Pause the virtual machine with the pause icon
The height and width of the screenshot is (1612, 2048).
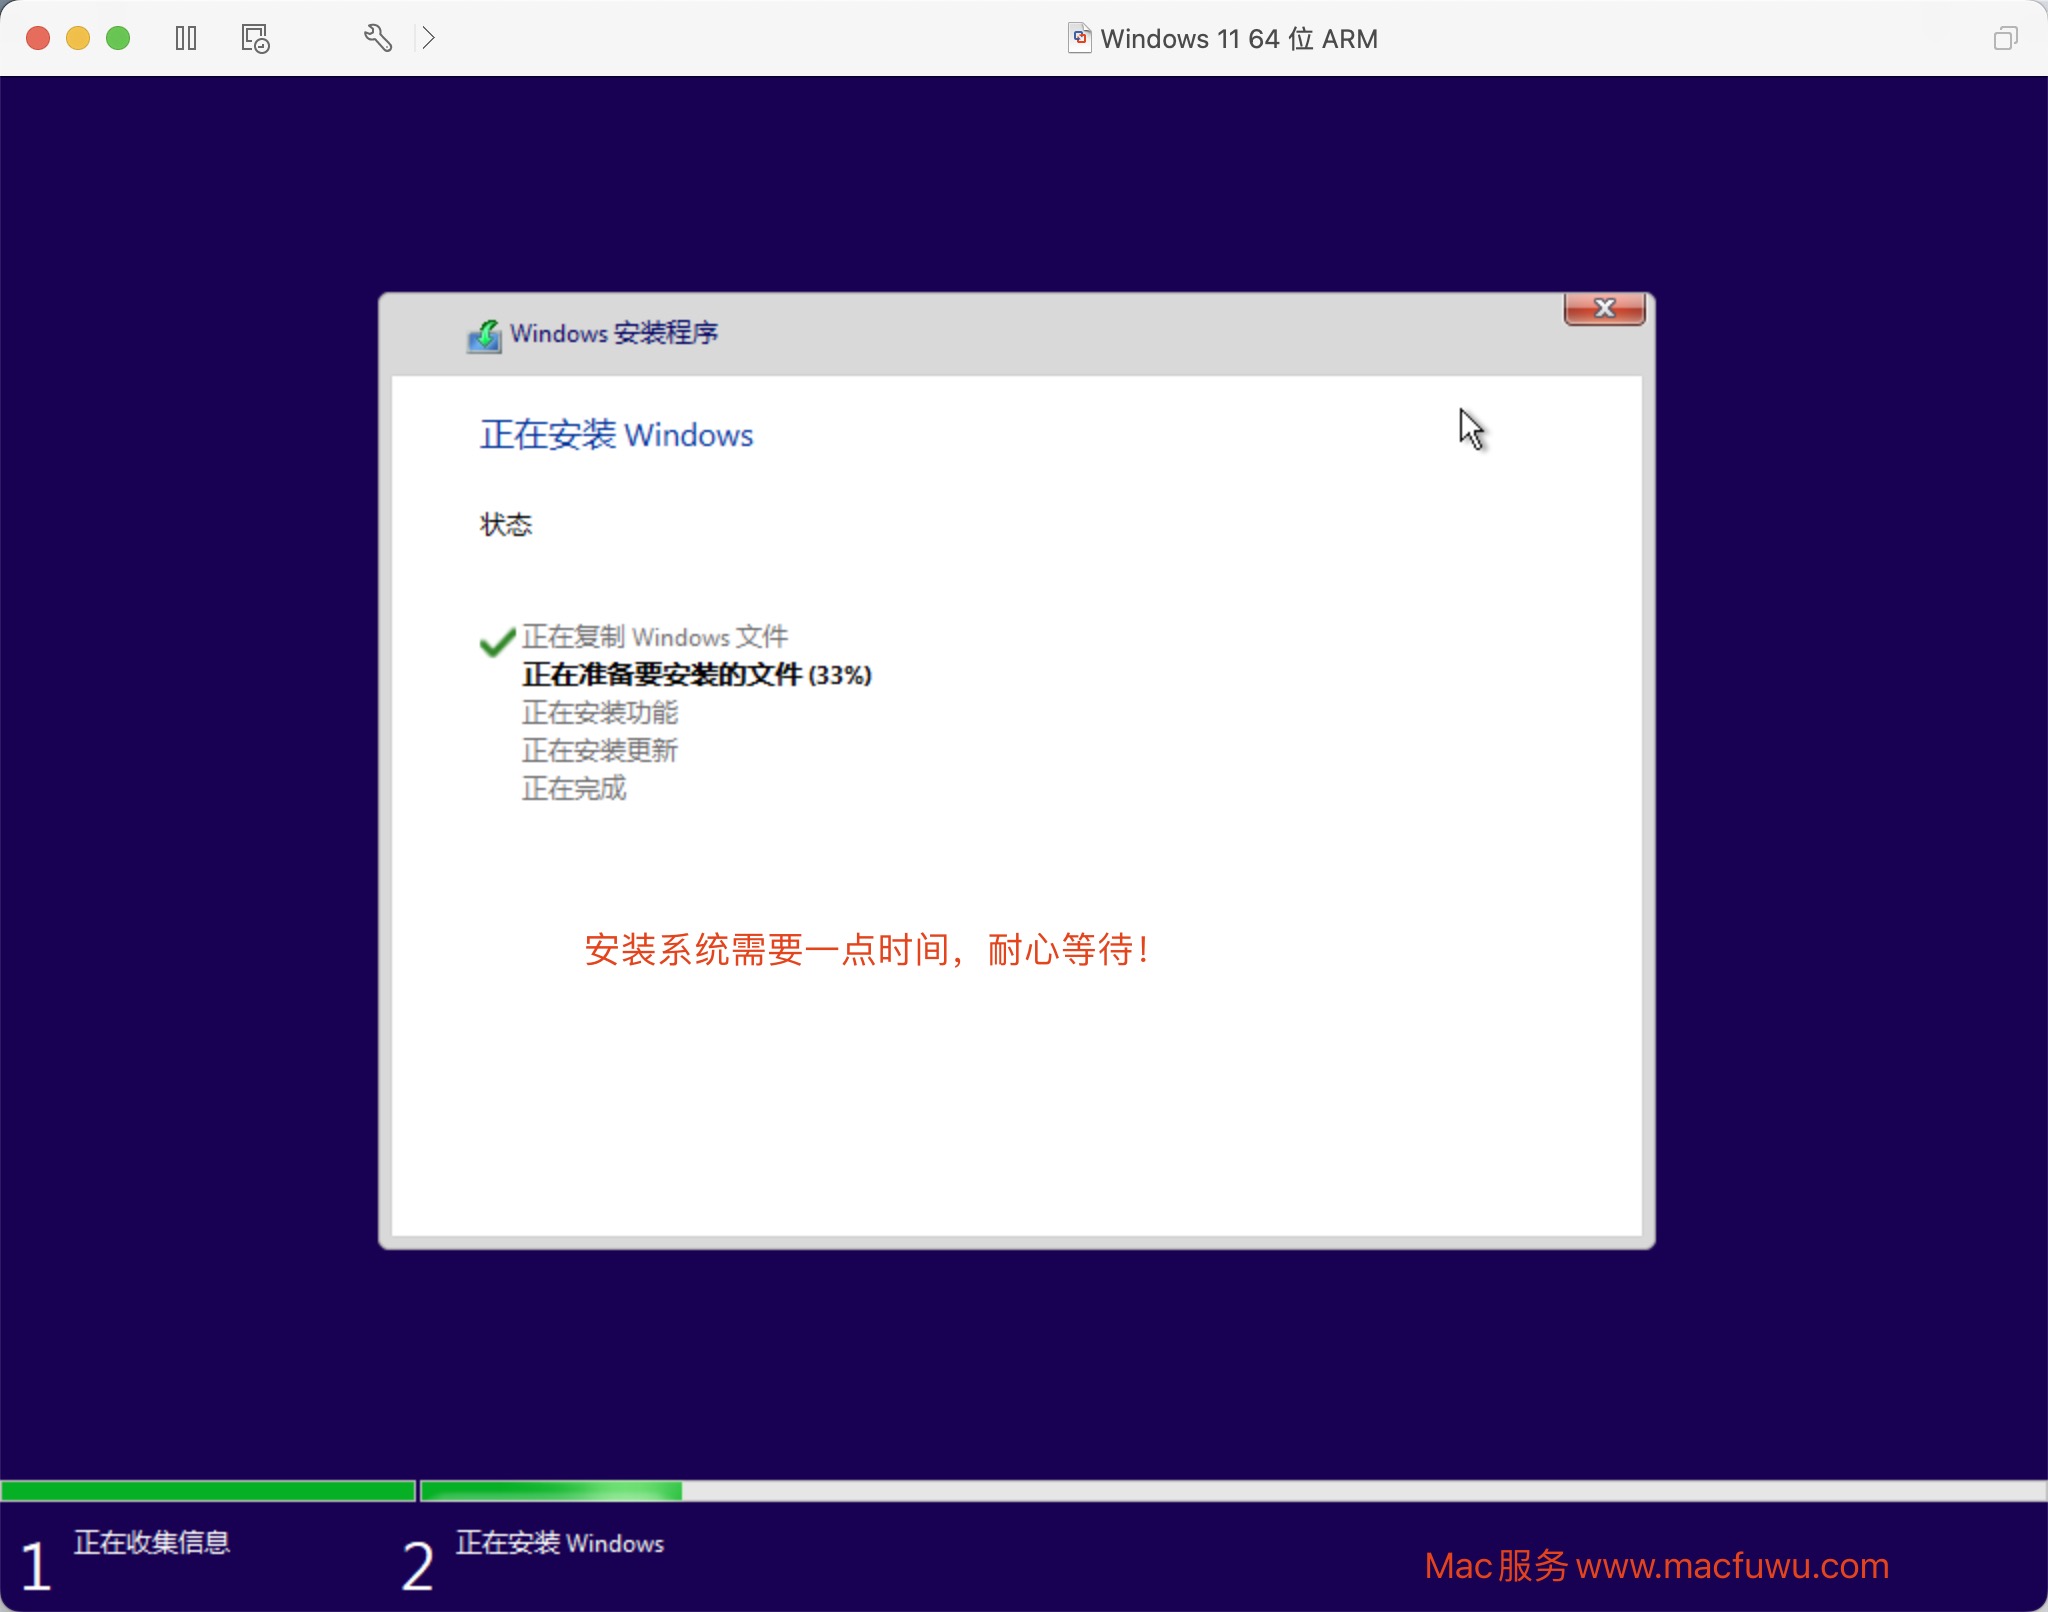click(186, 38)
